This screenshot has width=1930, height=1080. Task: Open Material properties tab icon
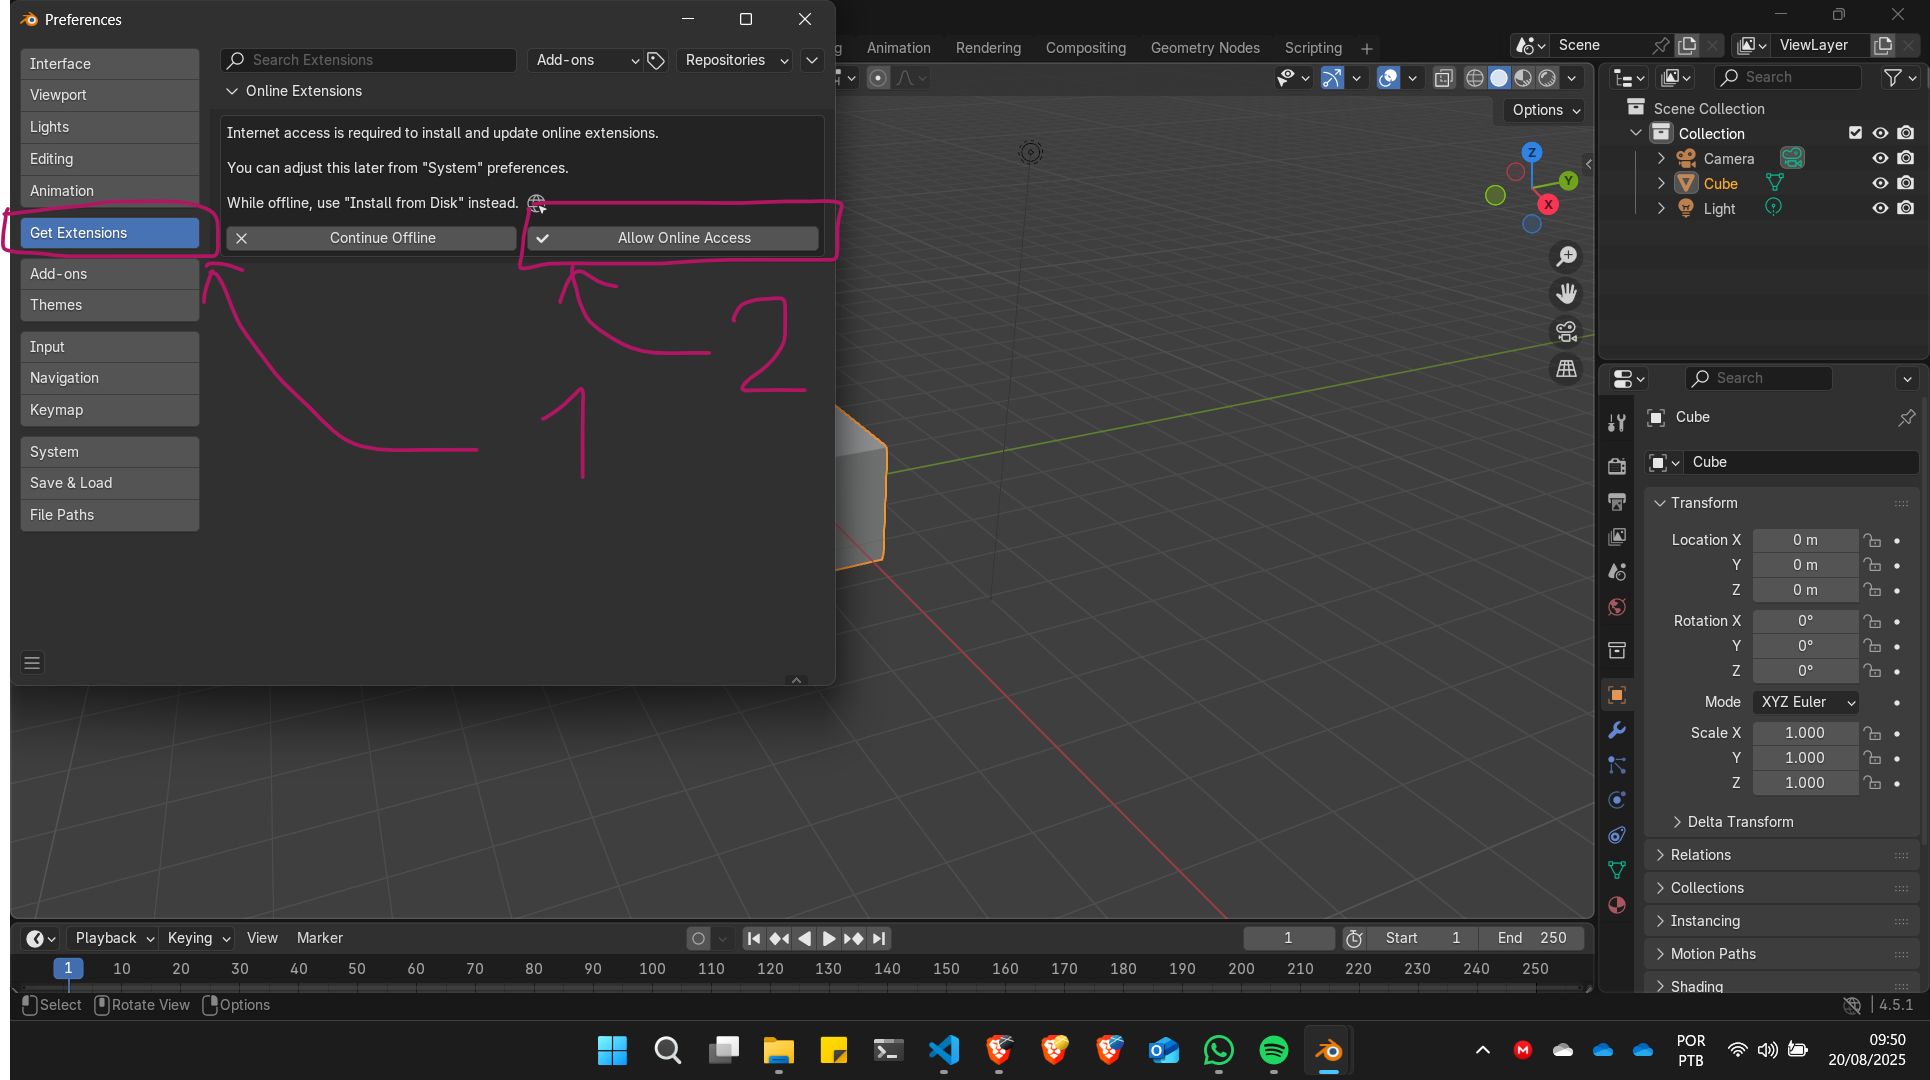pos(1616,905)
